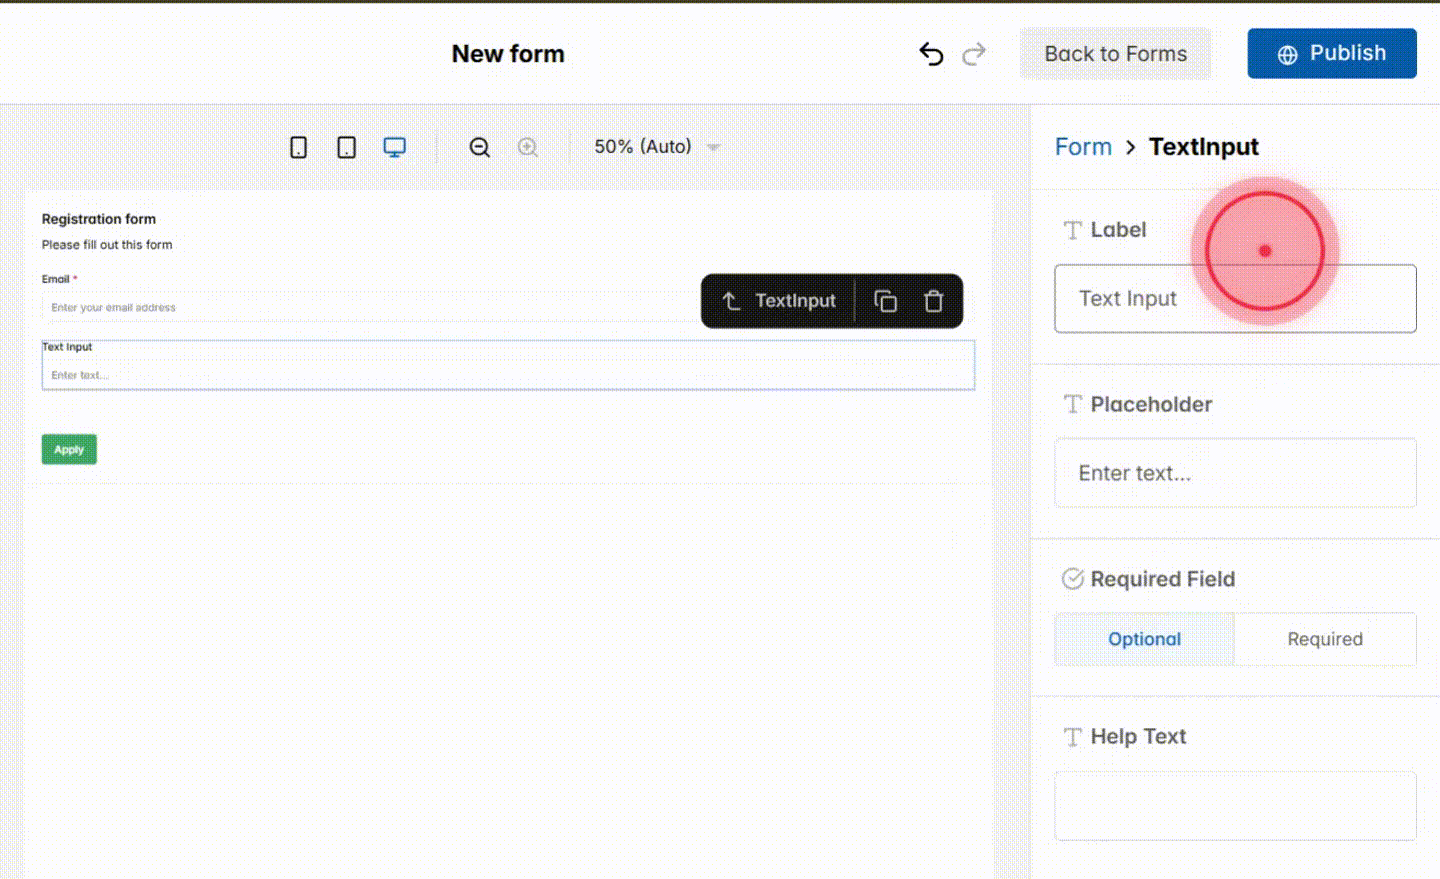Select TextInput in the breadcrumb
This screenshot has height=879, width=1440.
[x=1204, y=146]
